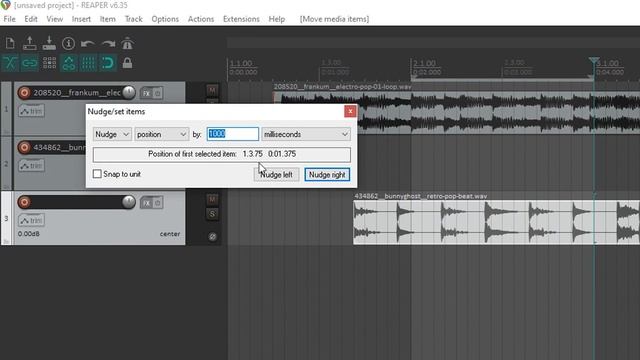Enable Snap to unit checkbox
640x360 pixels.
pos(97,174)
